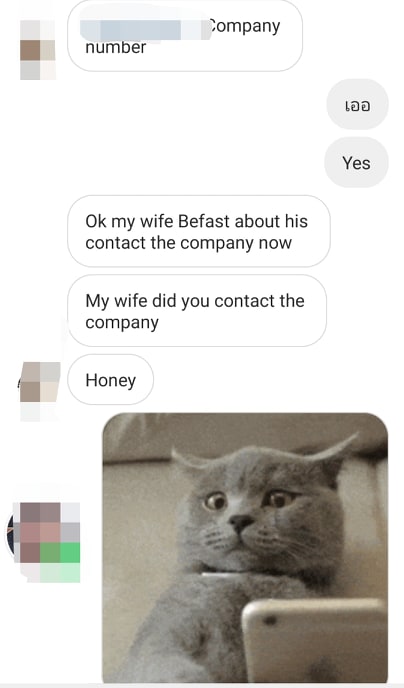Image resolution: width=404 pixels, height=688 pixels.
Task: Tap the blurred text in the first message
Action: click(145, 29)
